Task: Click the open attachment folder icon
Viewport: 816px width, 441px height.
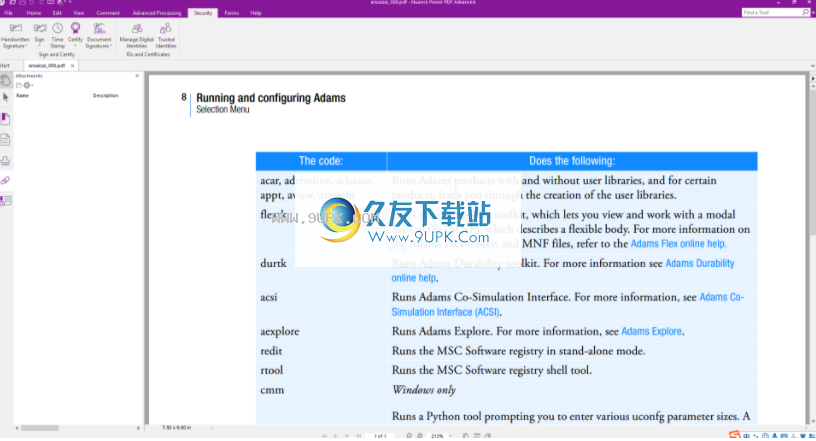Action: point(19,85)
